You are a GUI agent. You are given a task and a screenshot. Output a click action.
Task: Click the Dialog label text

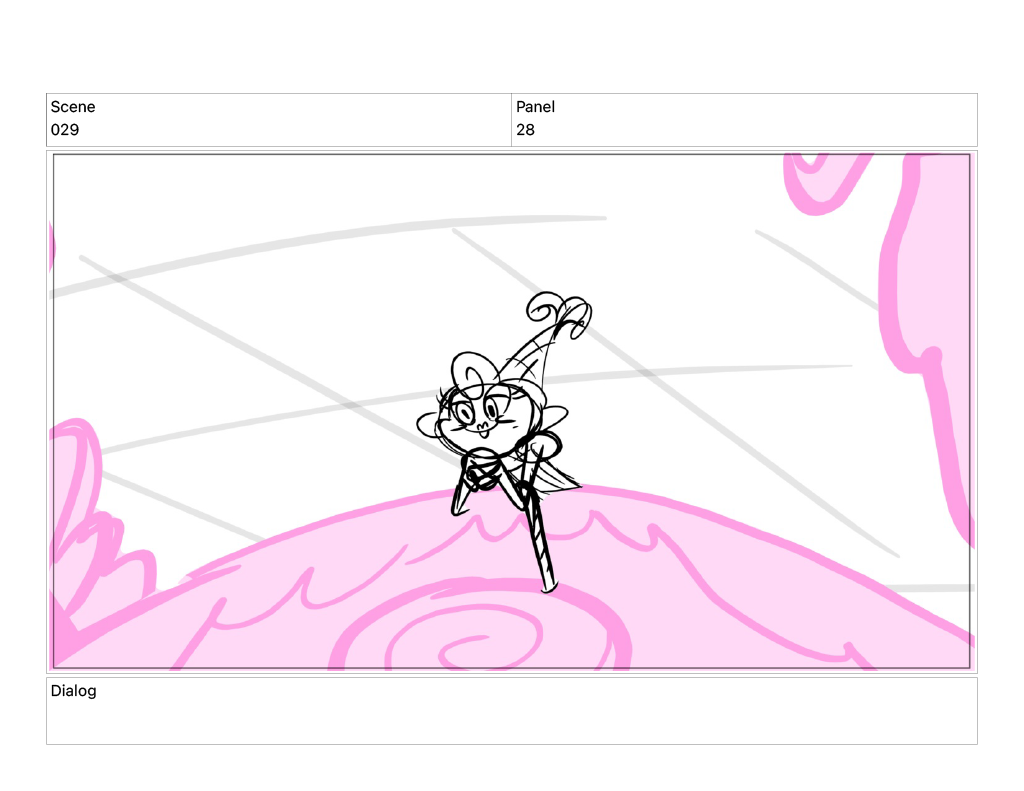coord(73,691)
